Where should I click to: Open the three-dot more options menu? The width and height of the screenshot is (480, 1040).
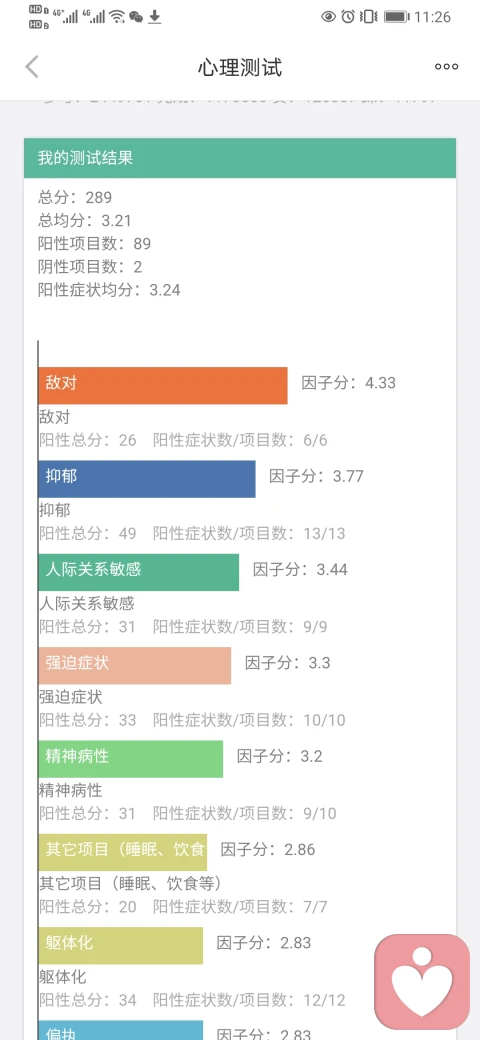point(446,66)
